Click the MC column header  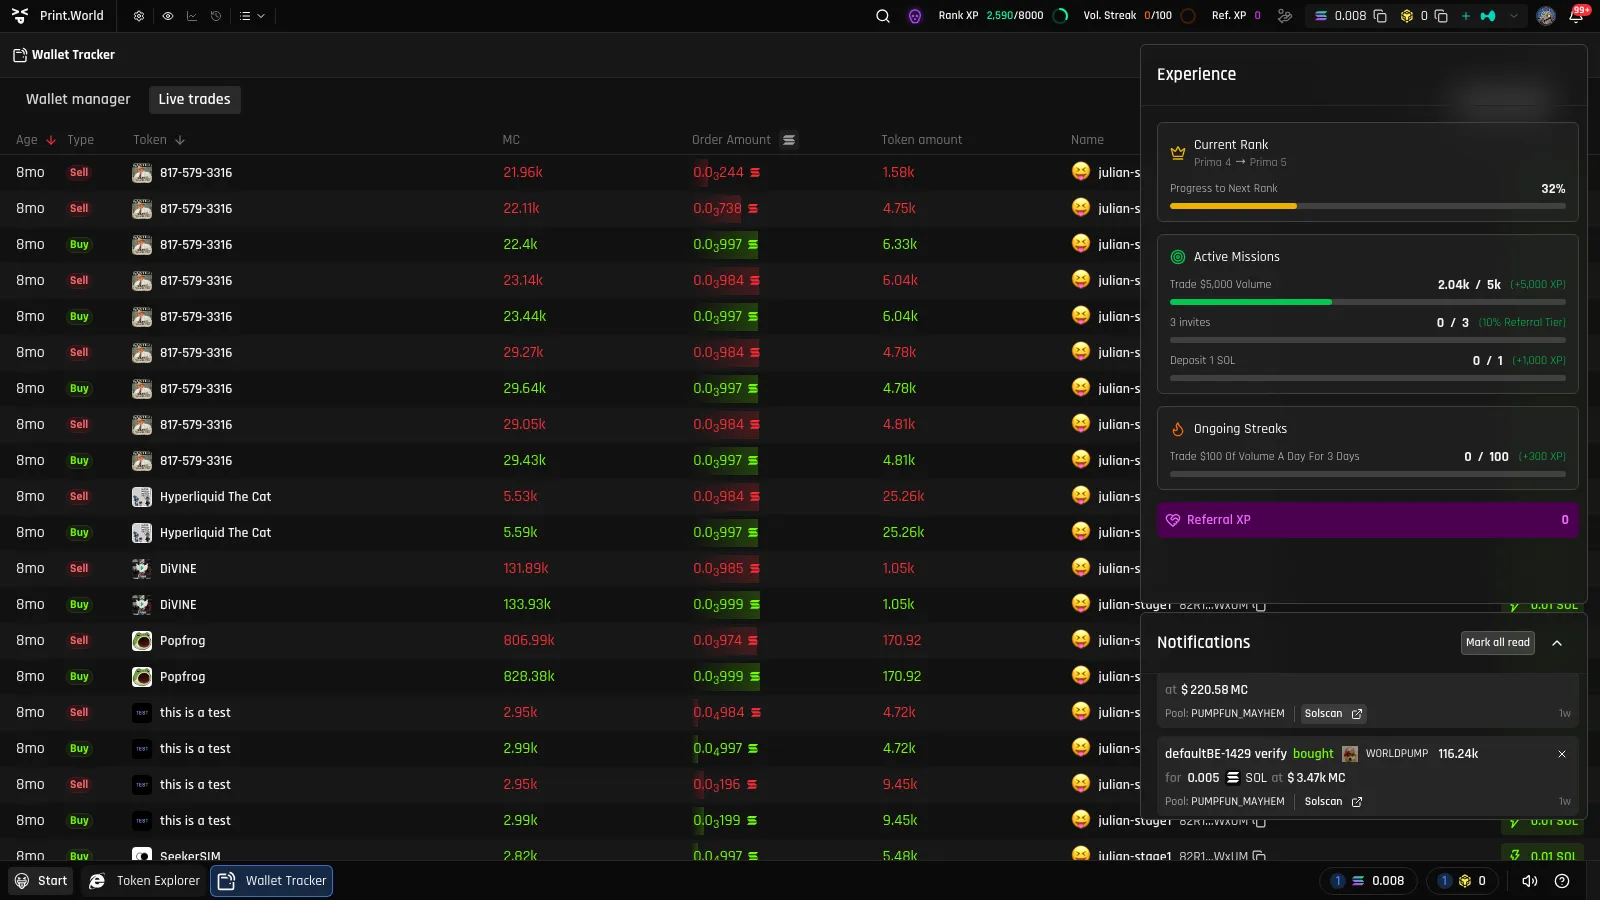click(x=511, y=140)
